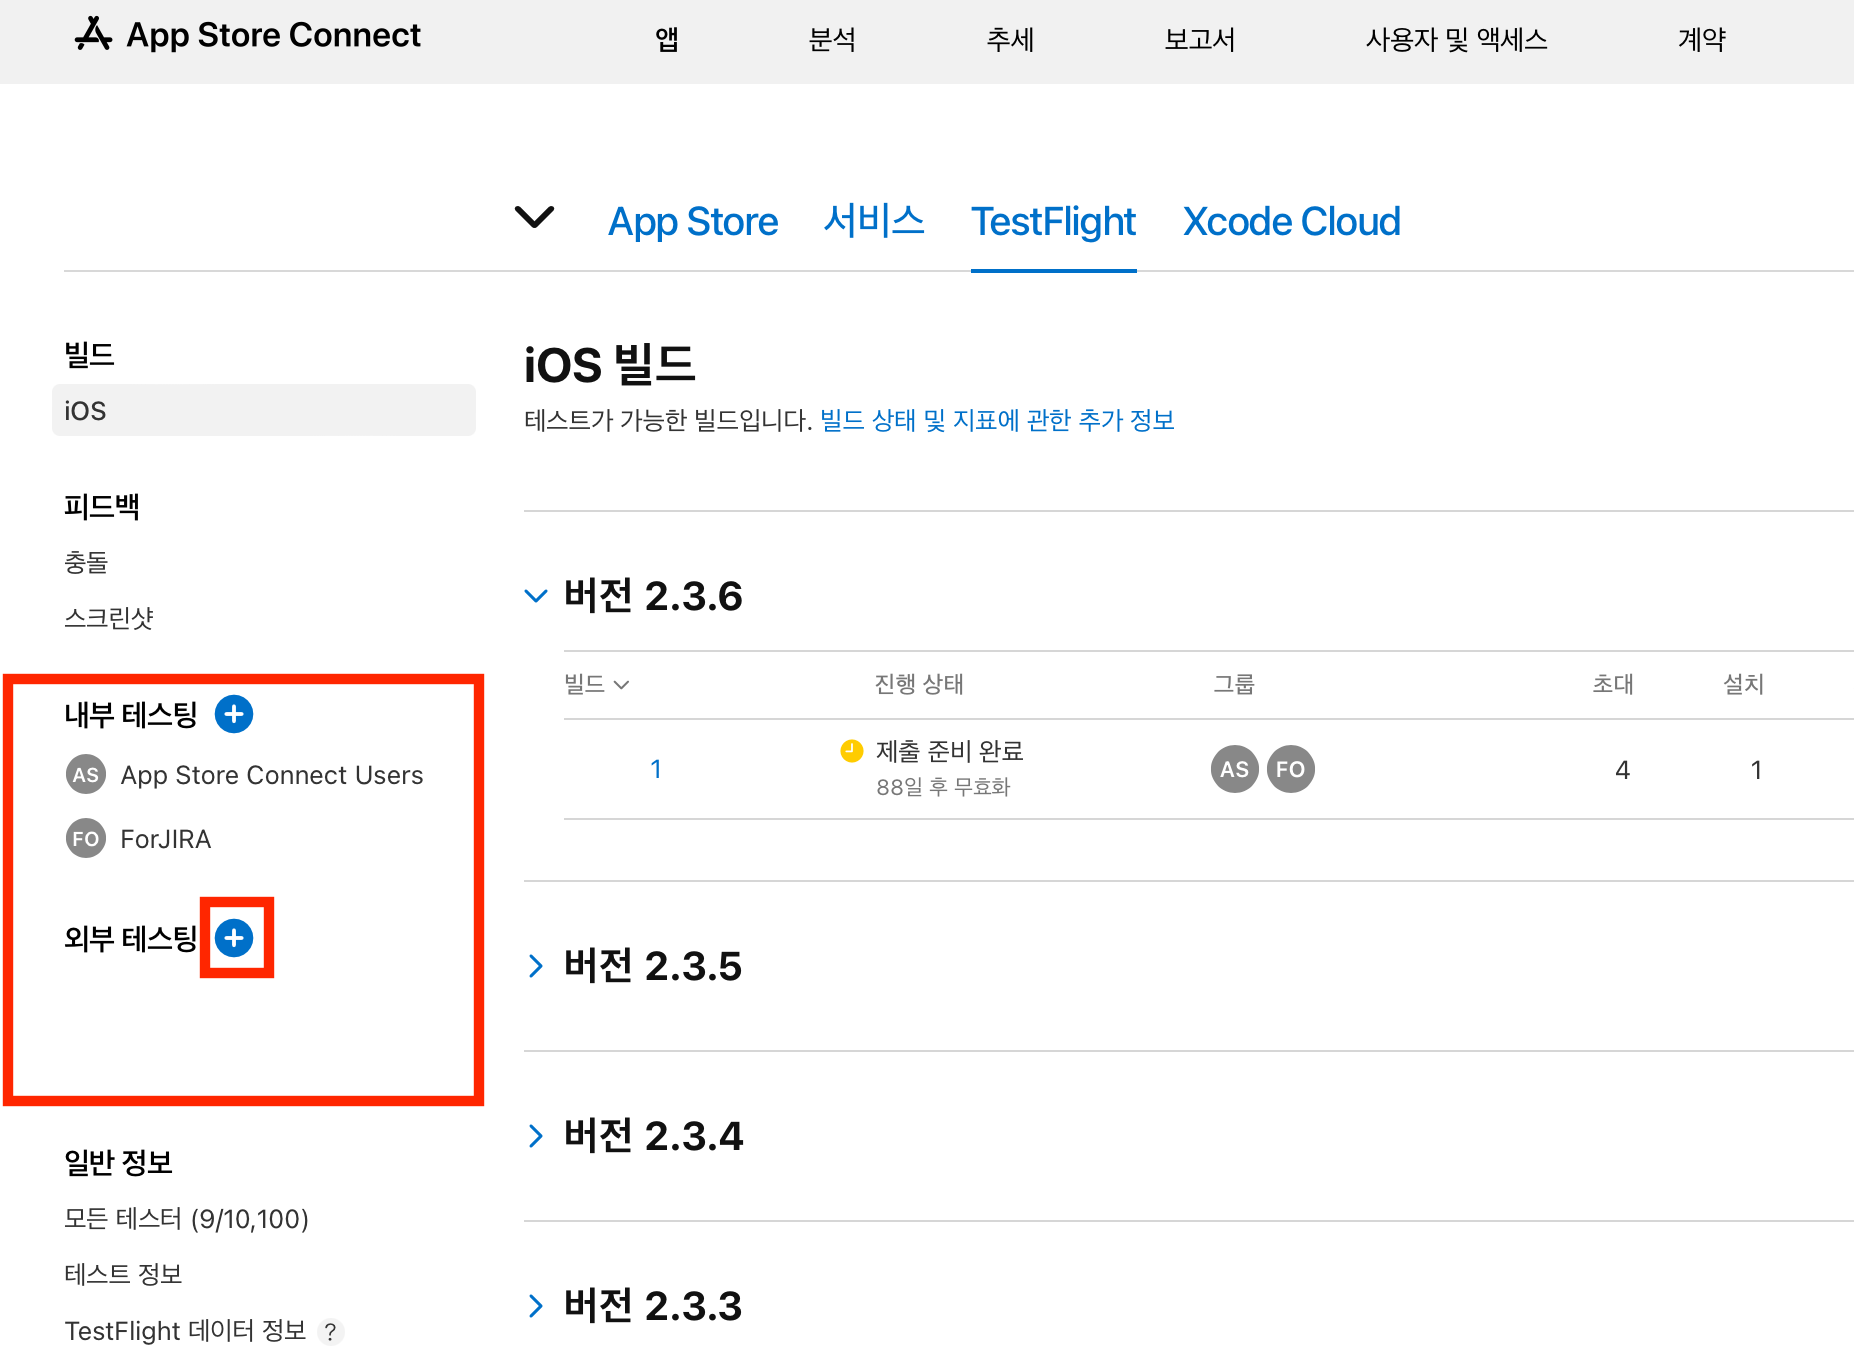The height and width of the screenshot is (1368, 1854).
Task: Switch to the Xcode Cloud tab
Action: [x=1291, y=222]
